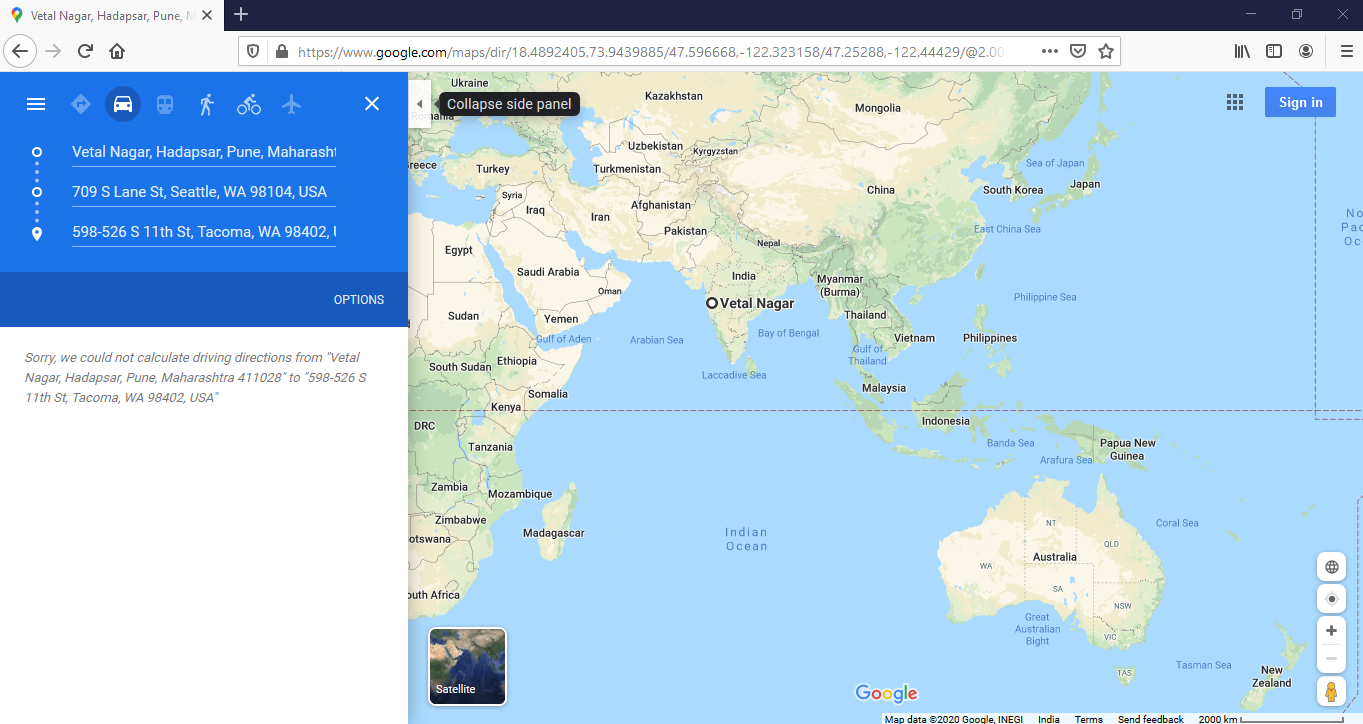The image size is (1363, 724).
Task: Select driving mode car icon
Action: [123, 104]
